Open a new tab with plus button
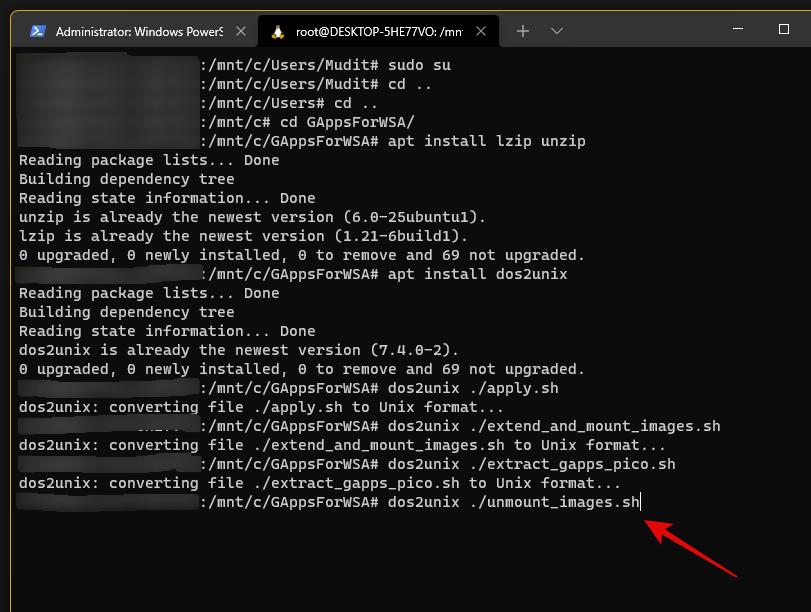This screenshot has width=811, height=612. click(523, 31)
